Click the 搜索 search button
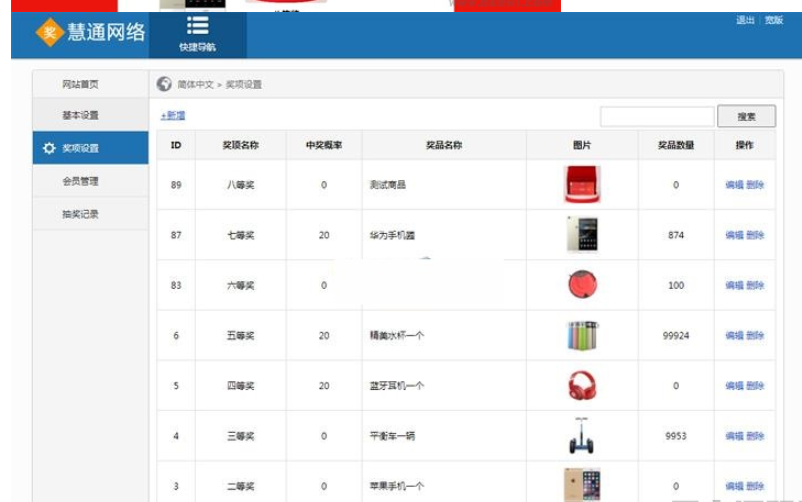Screen dimensions: 802x502 (x=746, y=116)
